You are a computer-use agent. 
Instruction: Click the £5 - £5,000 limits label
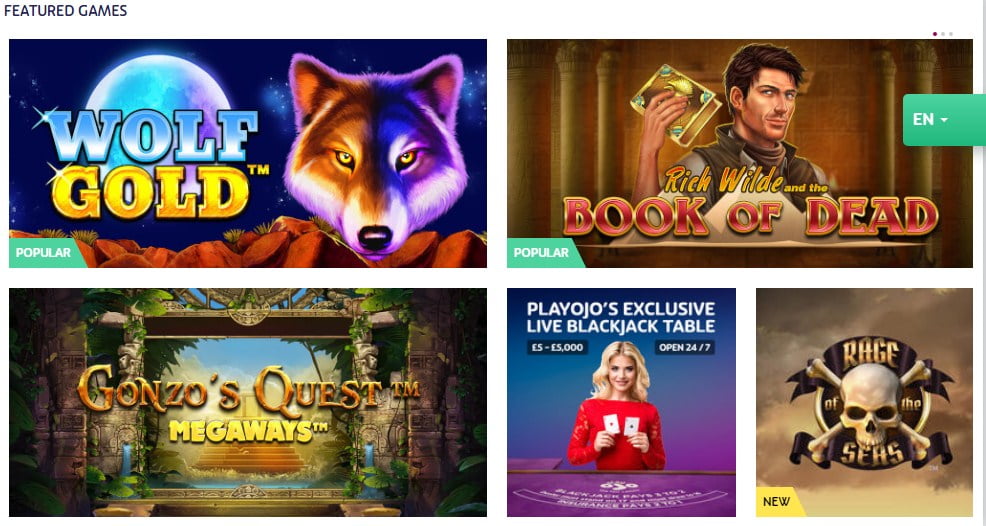(x=556, y=347)
